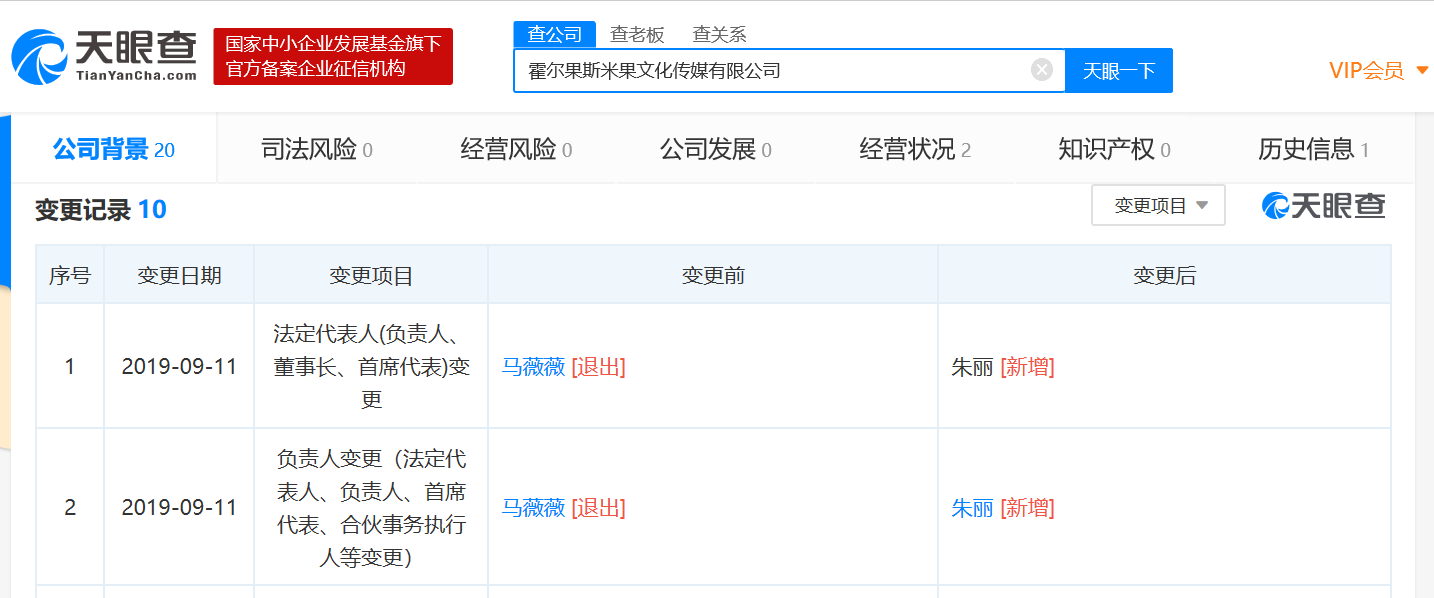Select the 查公司 search tab
This screenshot has height=598, width=1434.
pyautogui.click(x=555, y=34)
